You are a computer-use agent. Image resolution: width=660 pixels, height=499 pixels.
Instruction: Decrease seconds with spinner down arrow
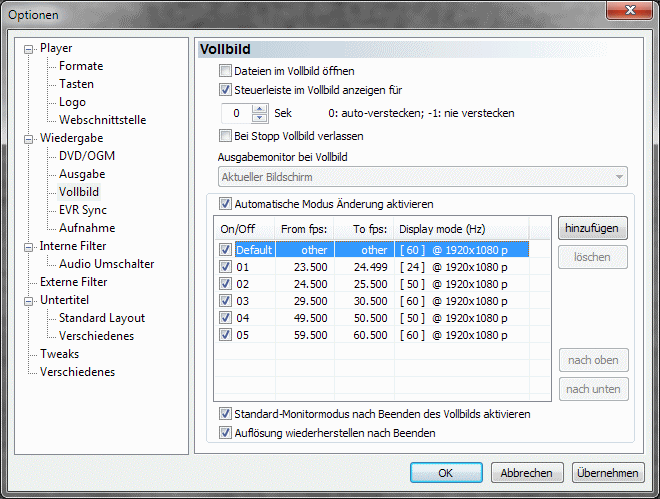click(260, 118)
